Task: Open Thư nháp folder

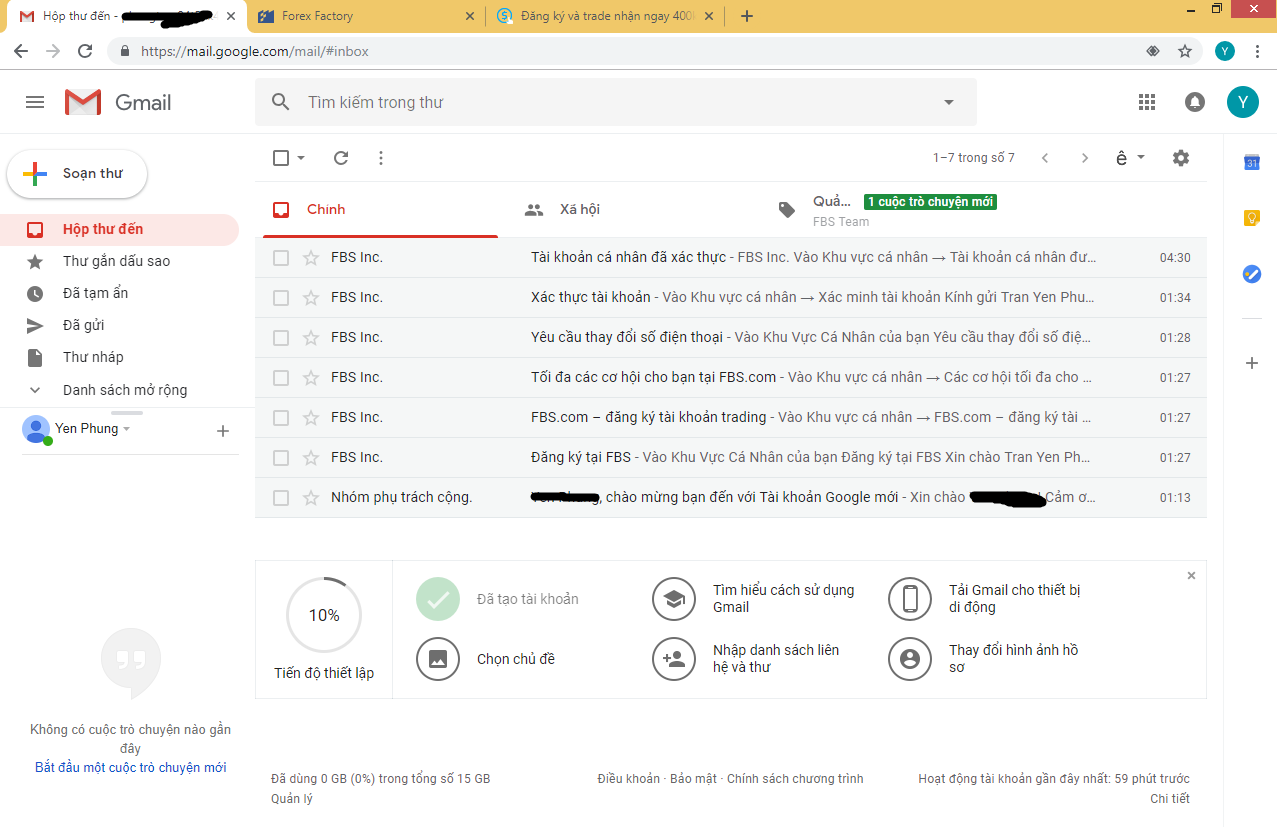Action: [119, 357]
